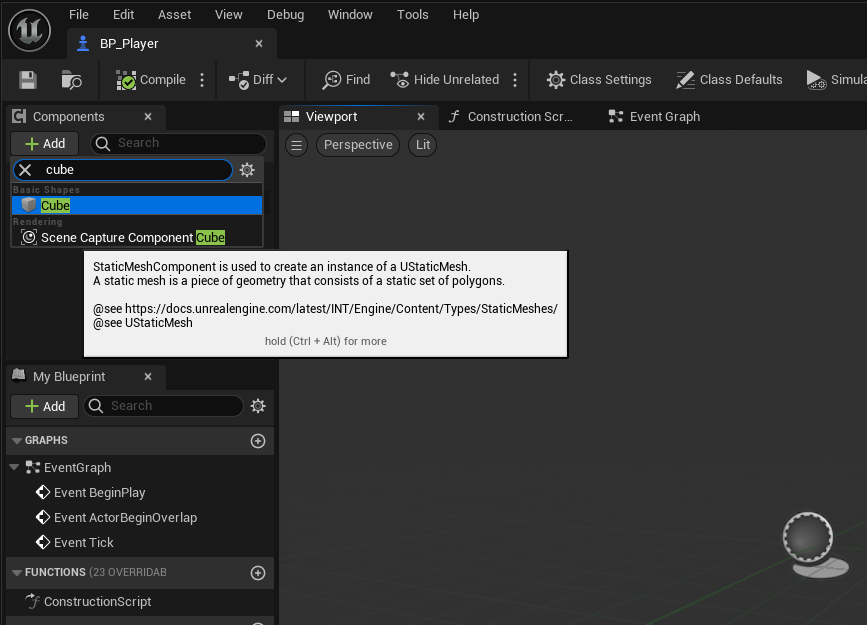The width and height of the screenshot is (867, 625).
Task: Open the Help menu
Action: point(466,15)
